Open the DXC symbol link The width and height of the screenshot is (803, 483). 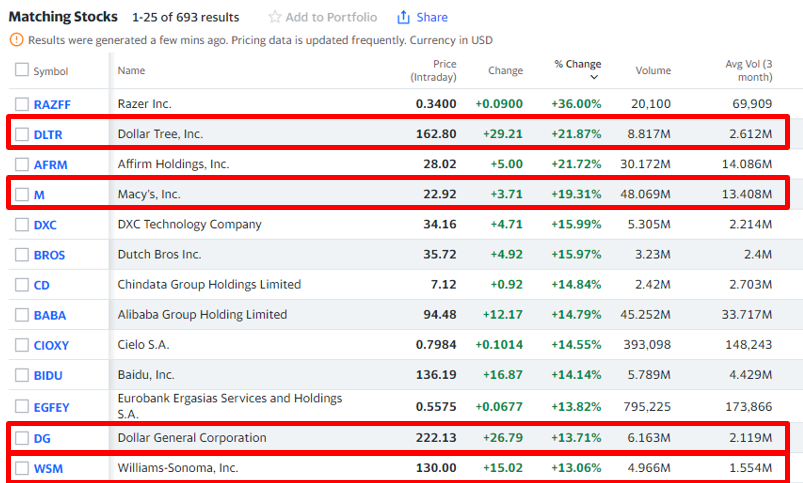tap(45, 225)
